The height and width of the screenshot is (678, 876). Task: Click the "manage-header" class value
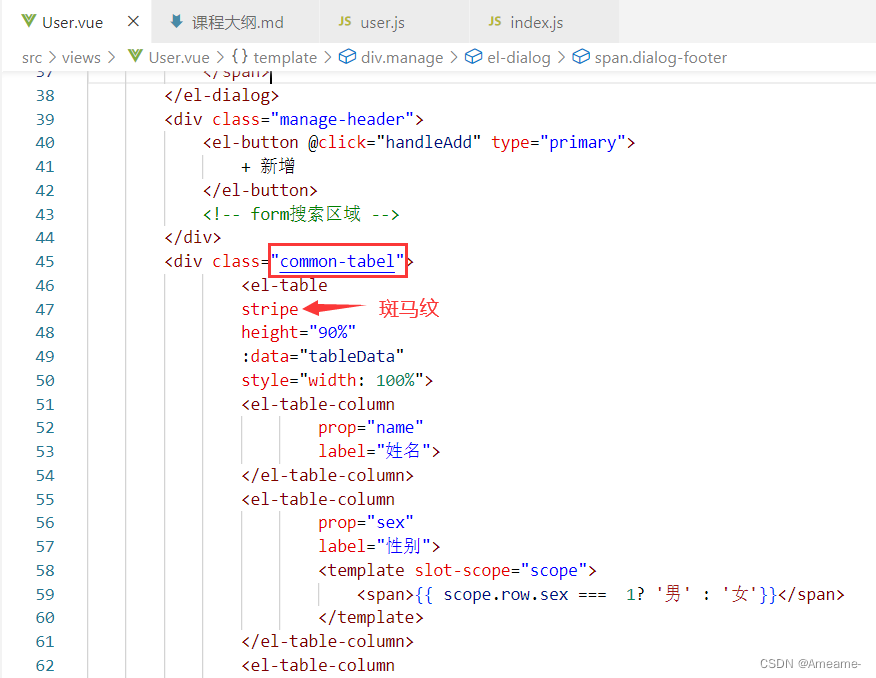click(342, 120)
